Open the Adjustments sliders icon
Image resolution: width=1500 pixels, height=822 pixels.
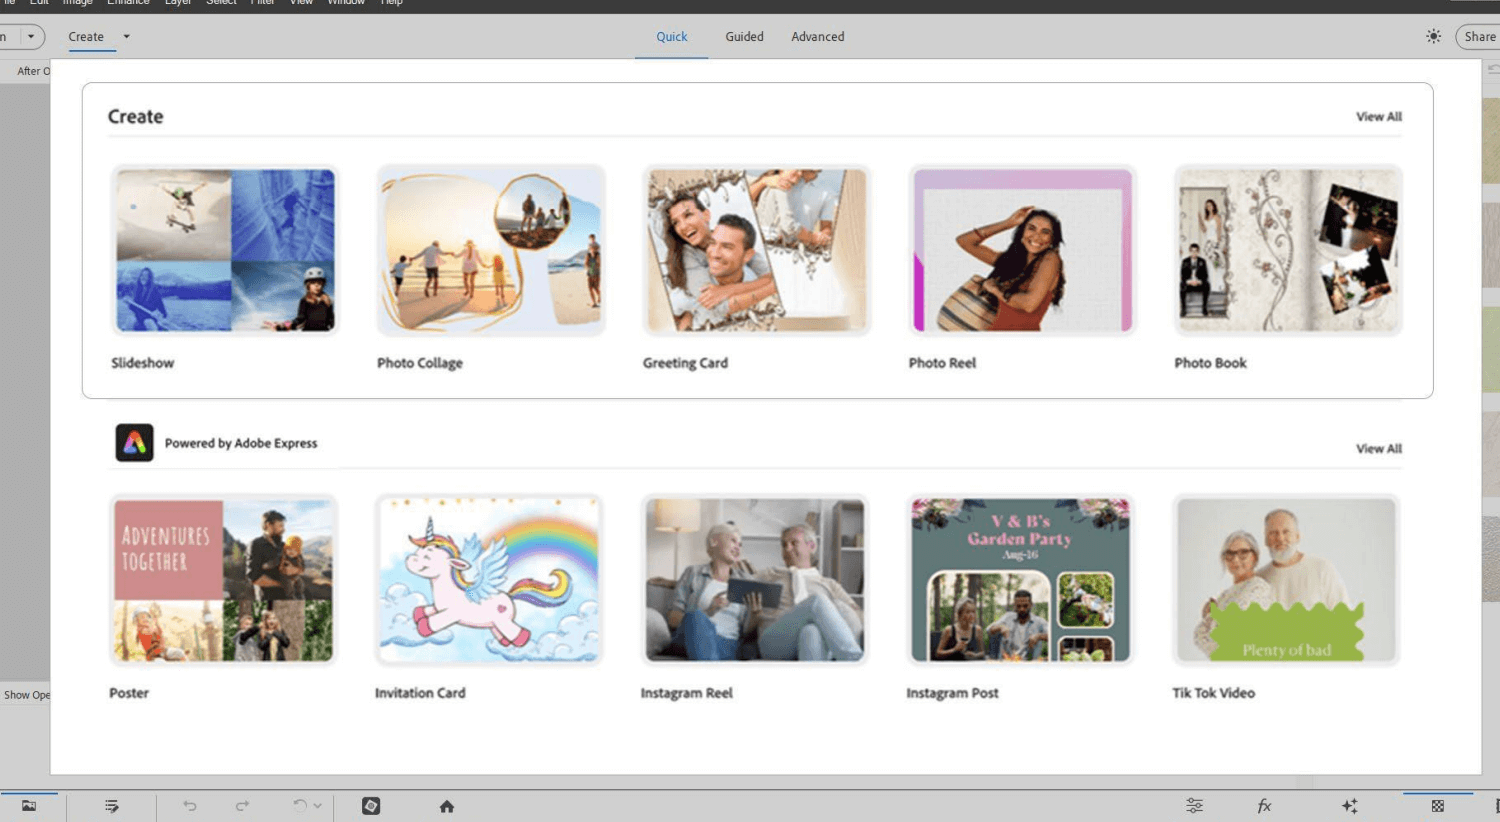tap(1194, 806)
